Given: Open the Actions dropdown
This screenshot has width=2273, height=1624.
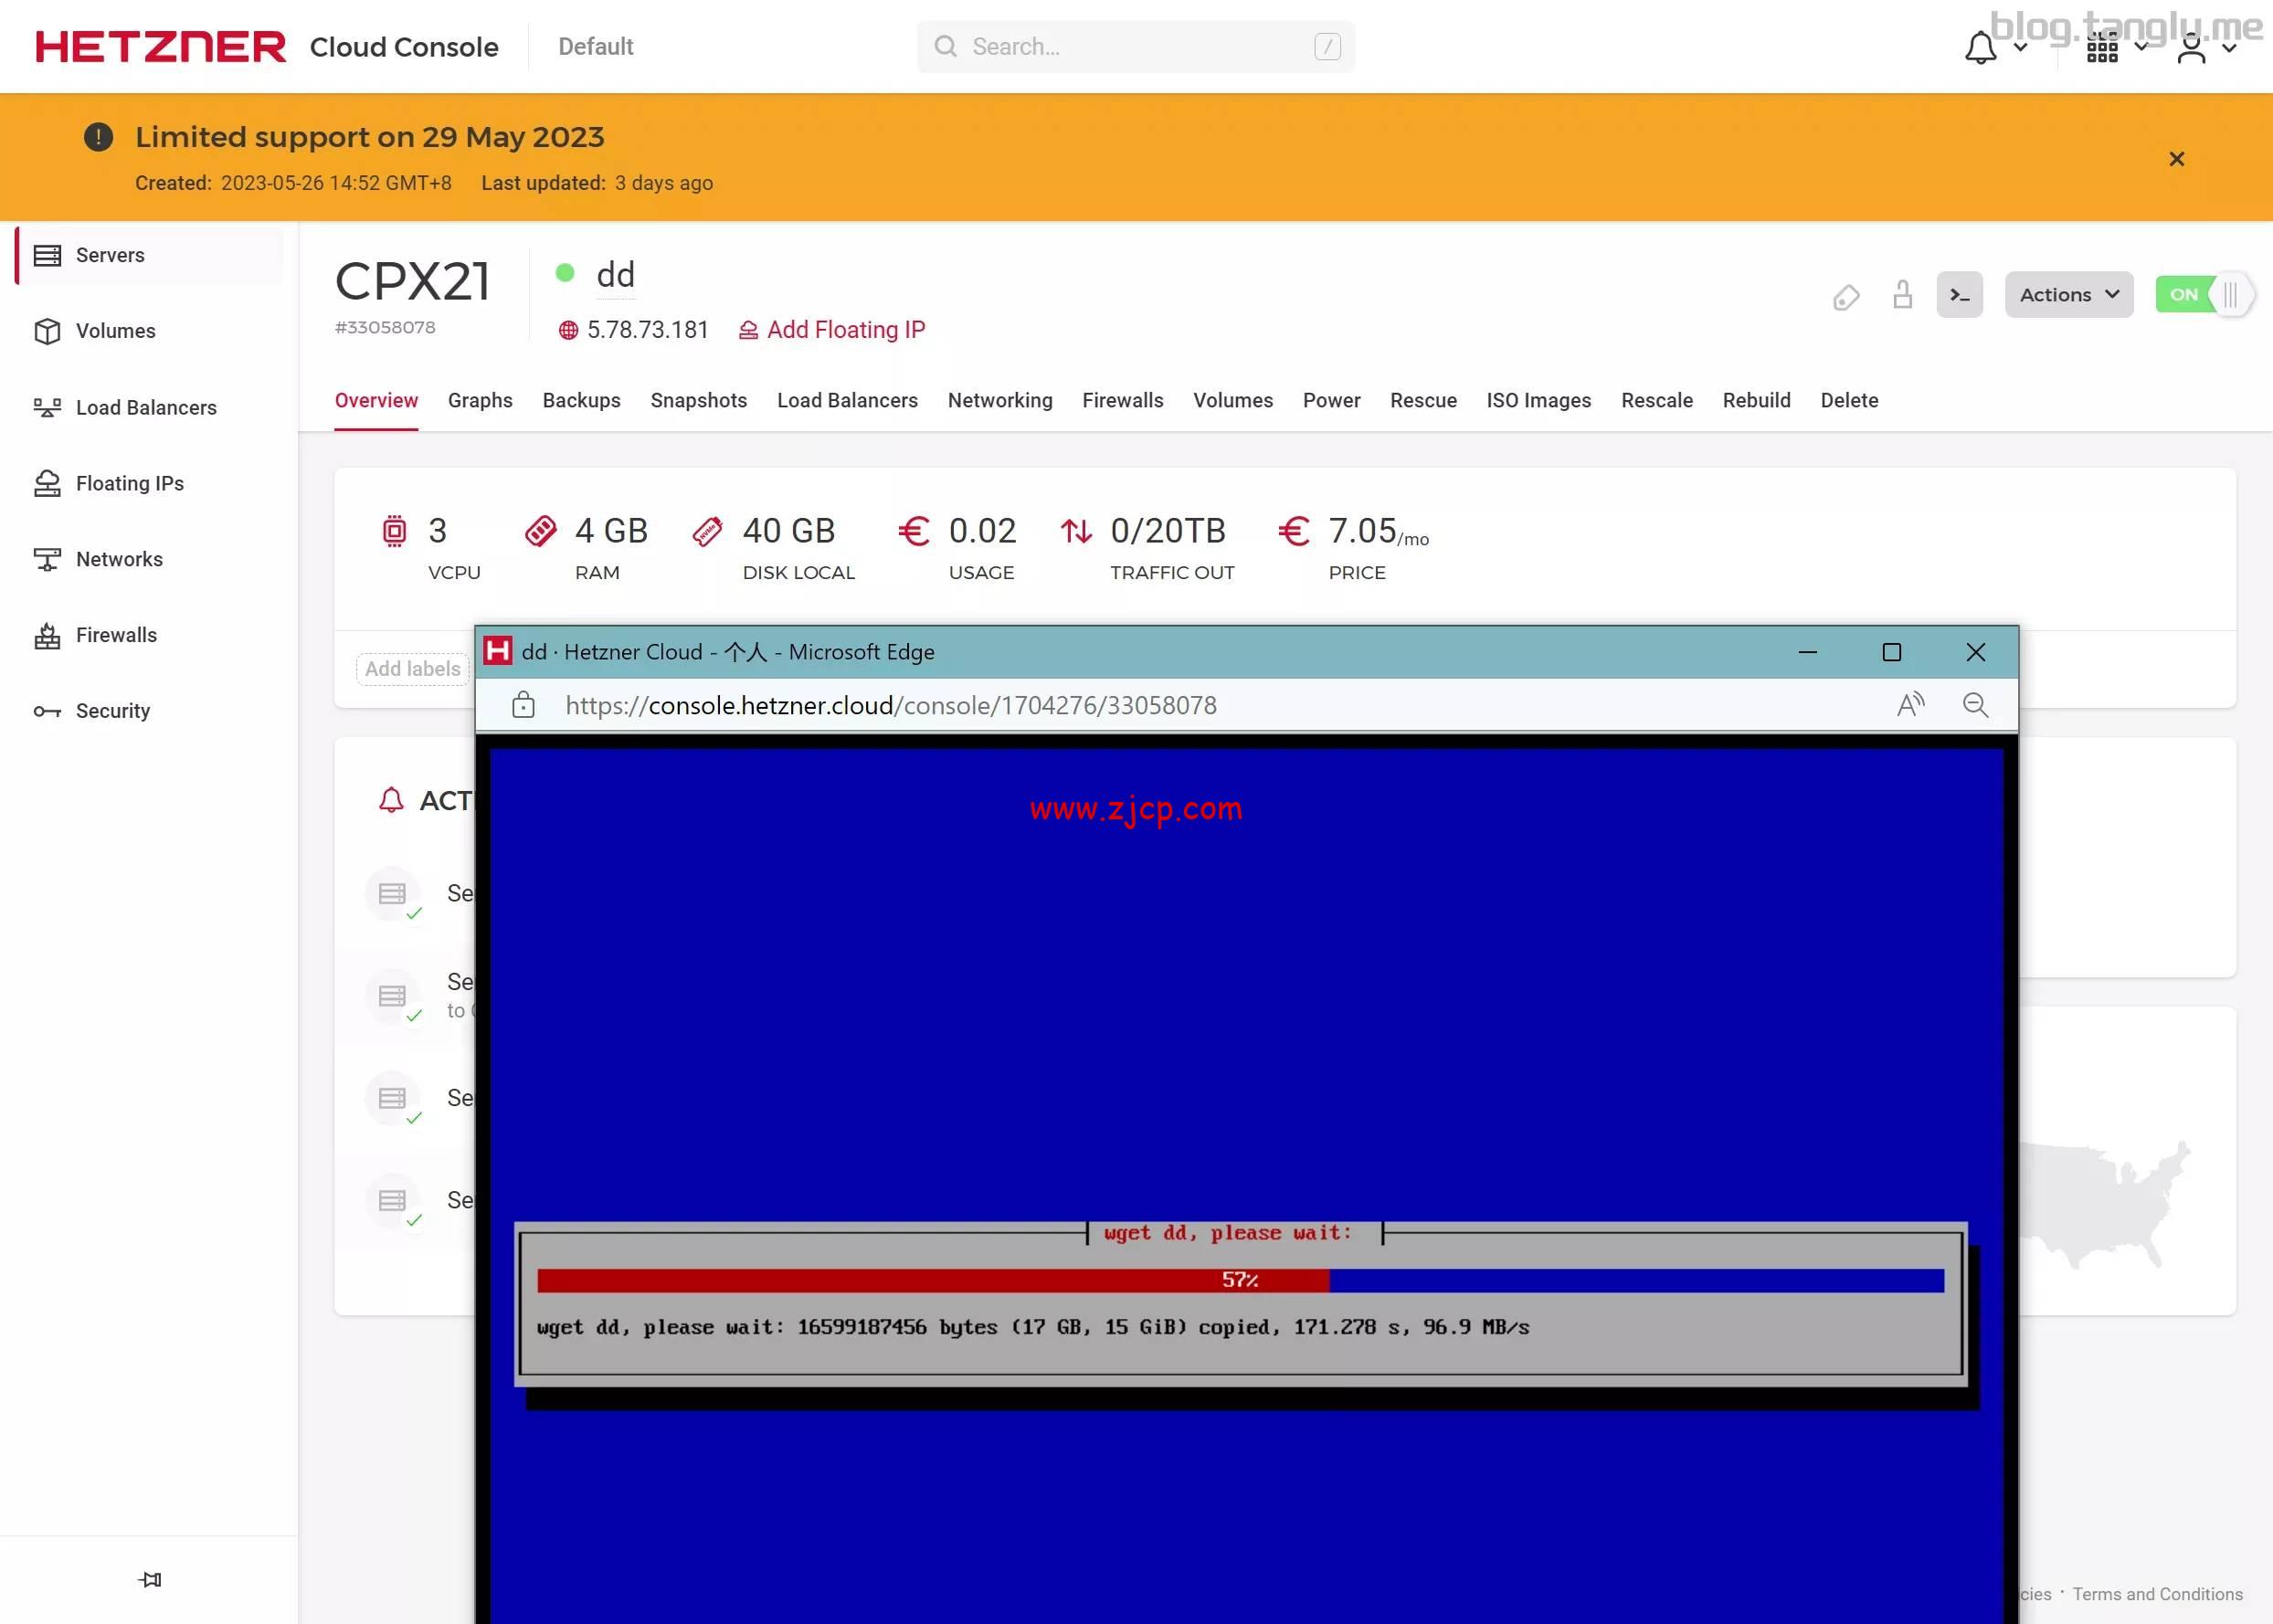Looking at the screenshot, I should [x=2067, y=294].
